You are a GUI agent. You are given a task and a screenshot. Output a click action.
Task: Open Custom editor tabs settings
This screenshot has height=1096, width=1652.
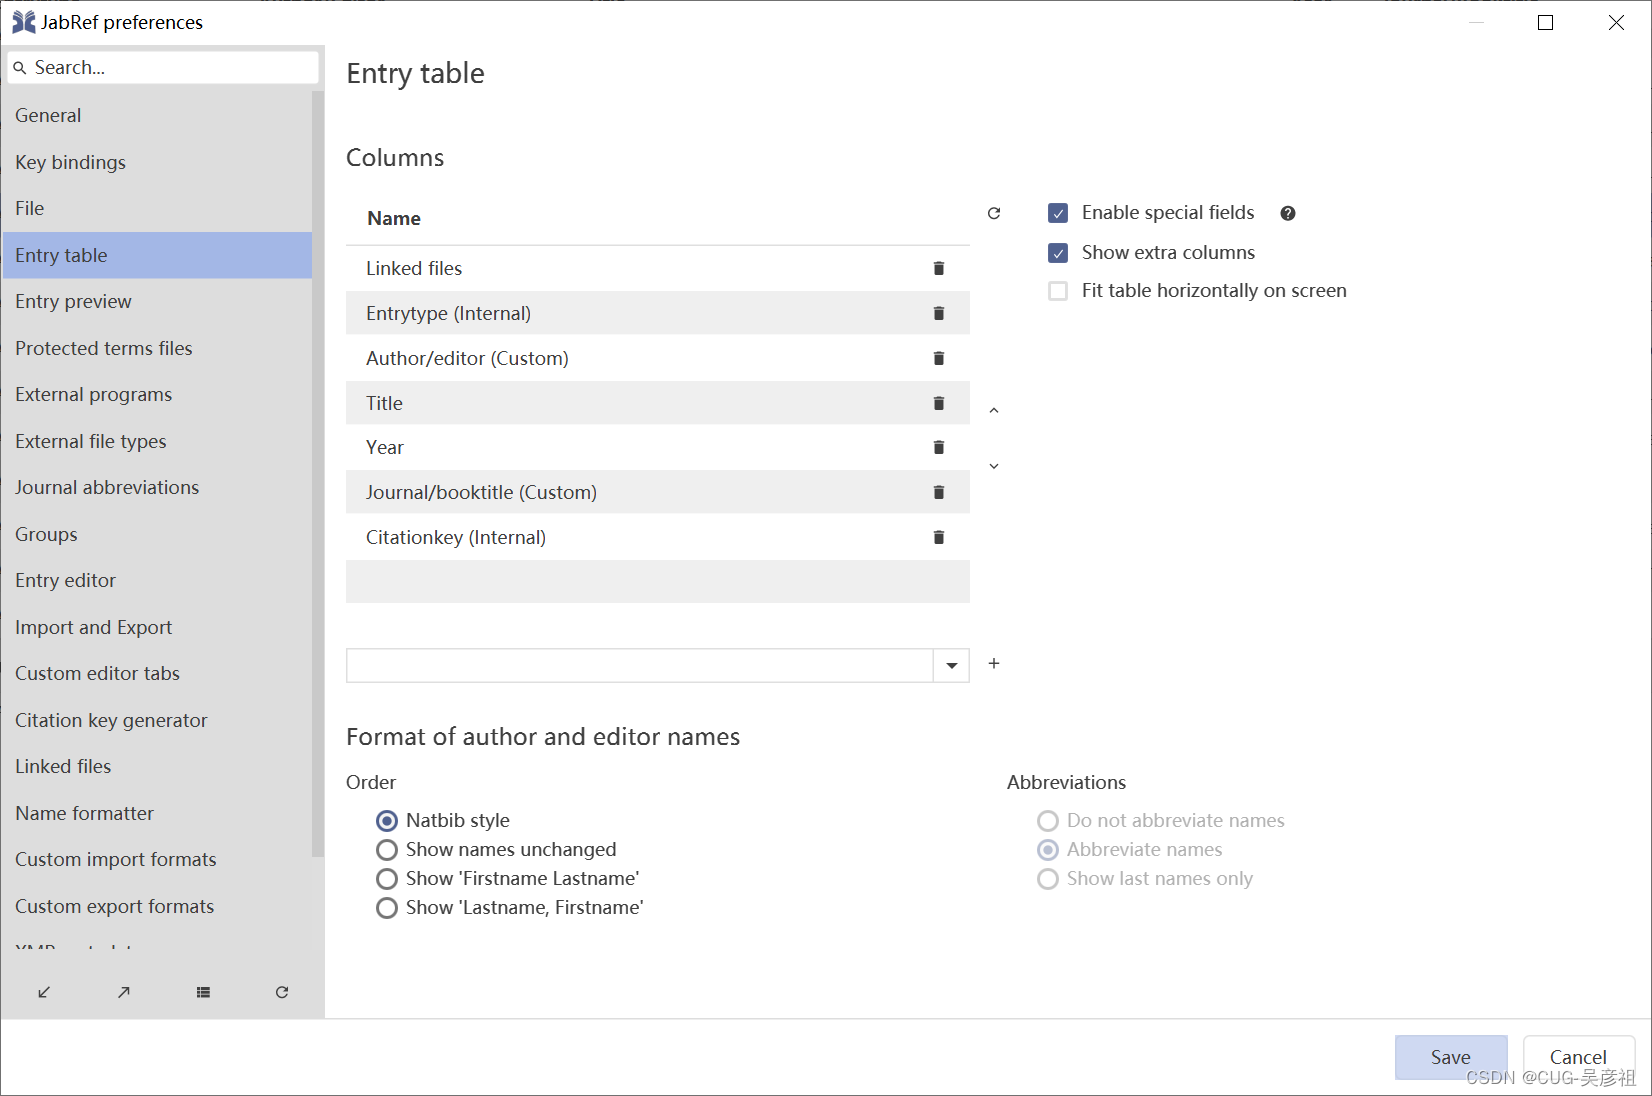click(x=157, y=673)
